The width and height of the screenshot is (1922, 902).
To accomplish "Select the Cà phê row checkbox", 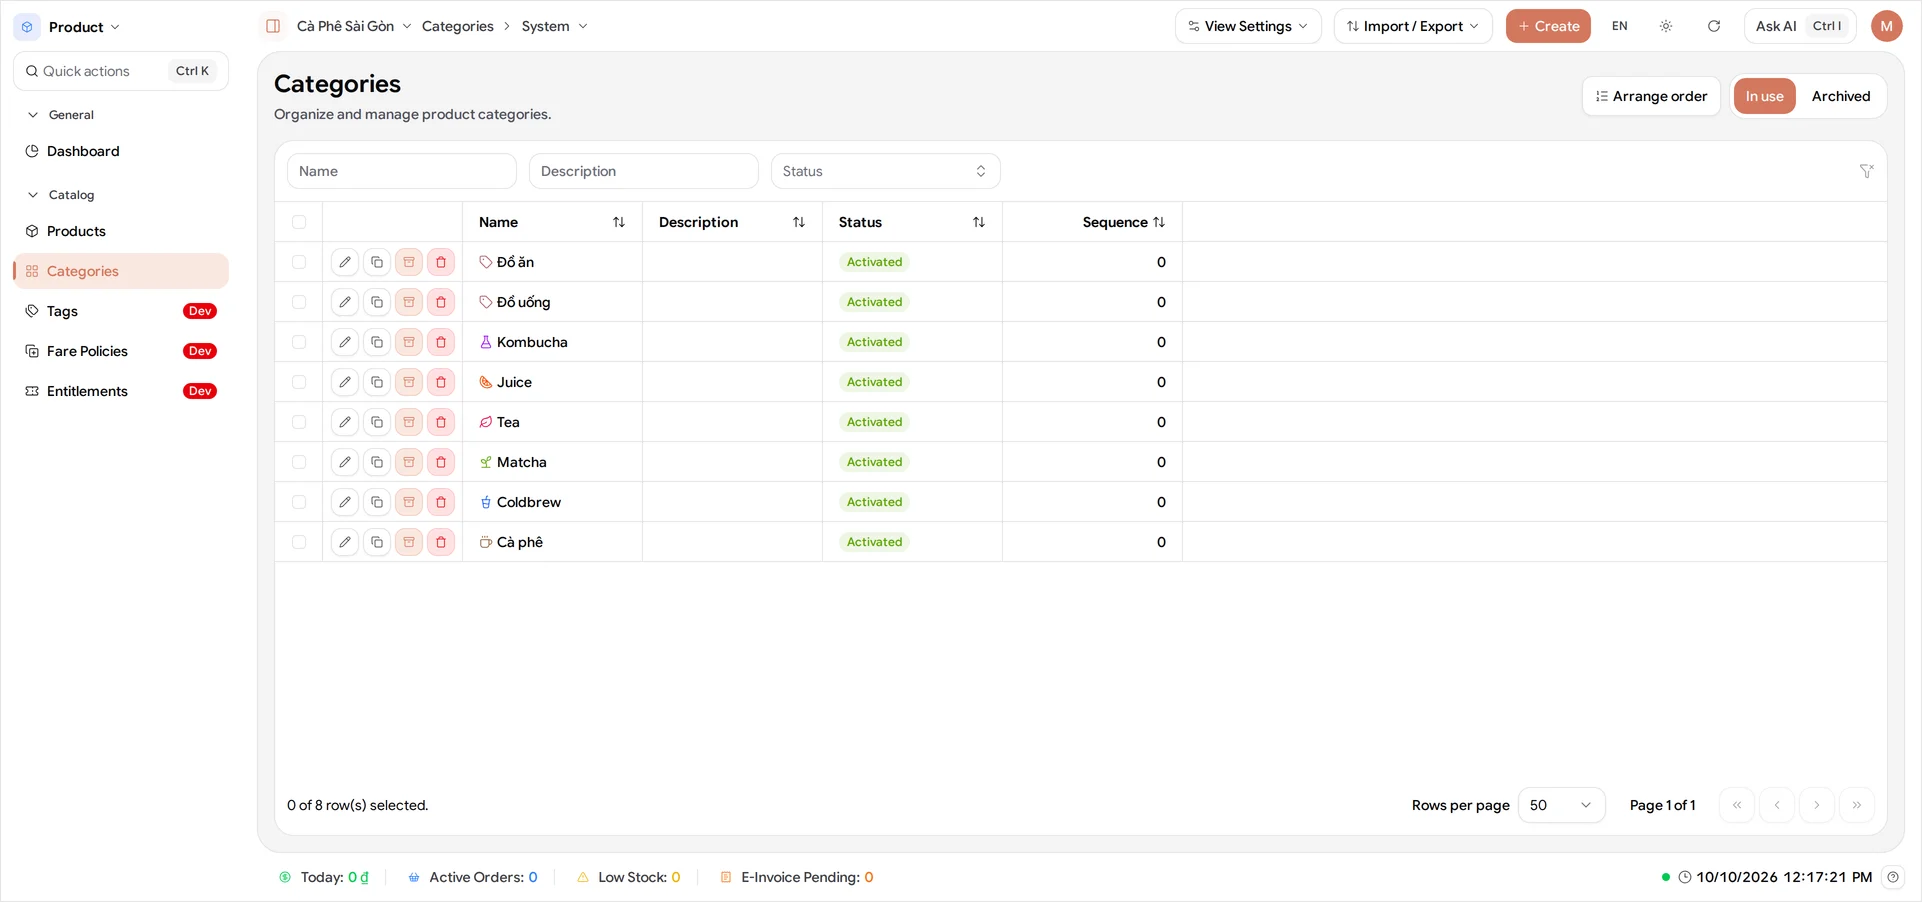I will (299, 542).
